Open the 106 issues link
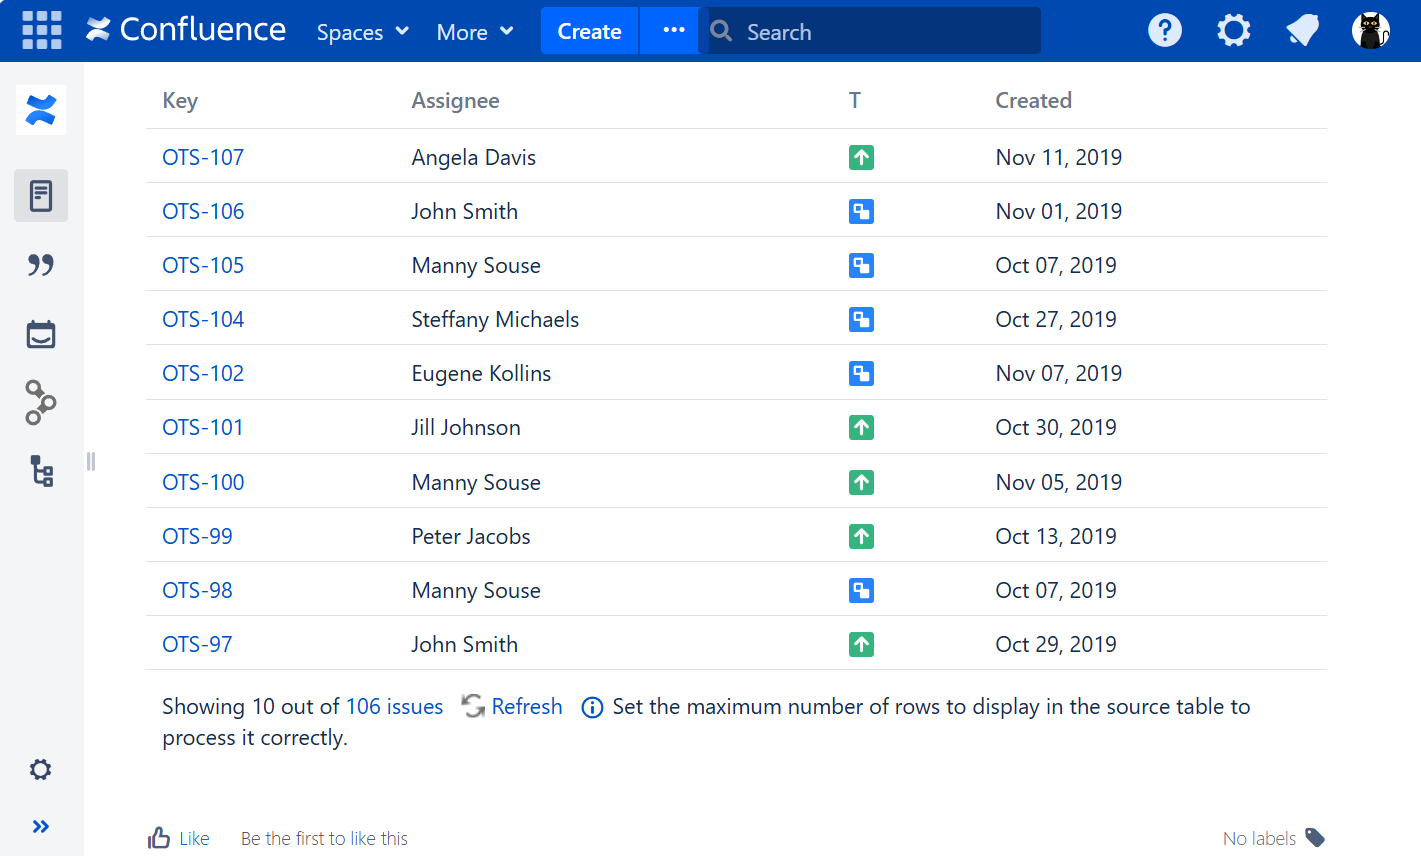This screenshot has height=856, width=1421. [x=394, y=706]
